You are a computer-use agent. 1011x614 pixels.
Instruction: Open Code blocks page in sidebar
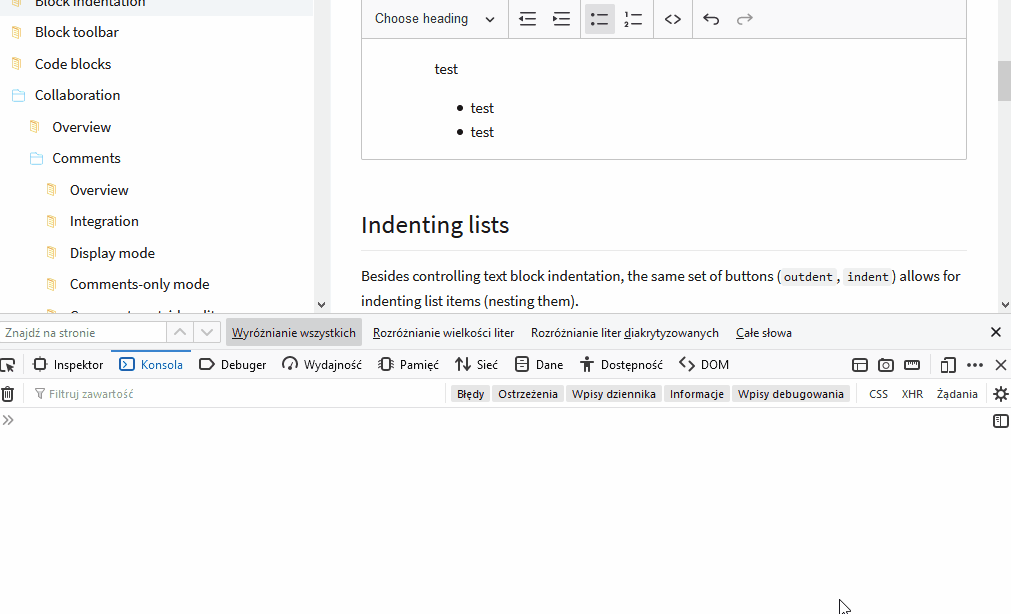click(x=73, y=64)
